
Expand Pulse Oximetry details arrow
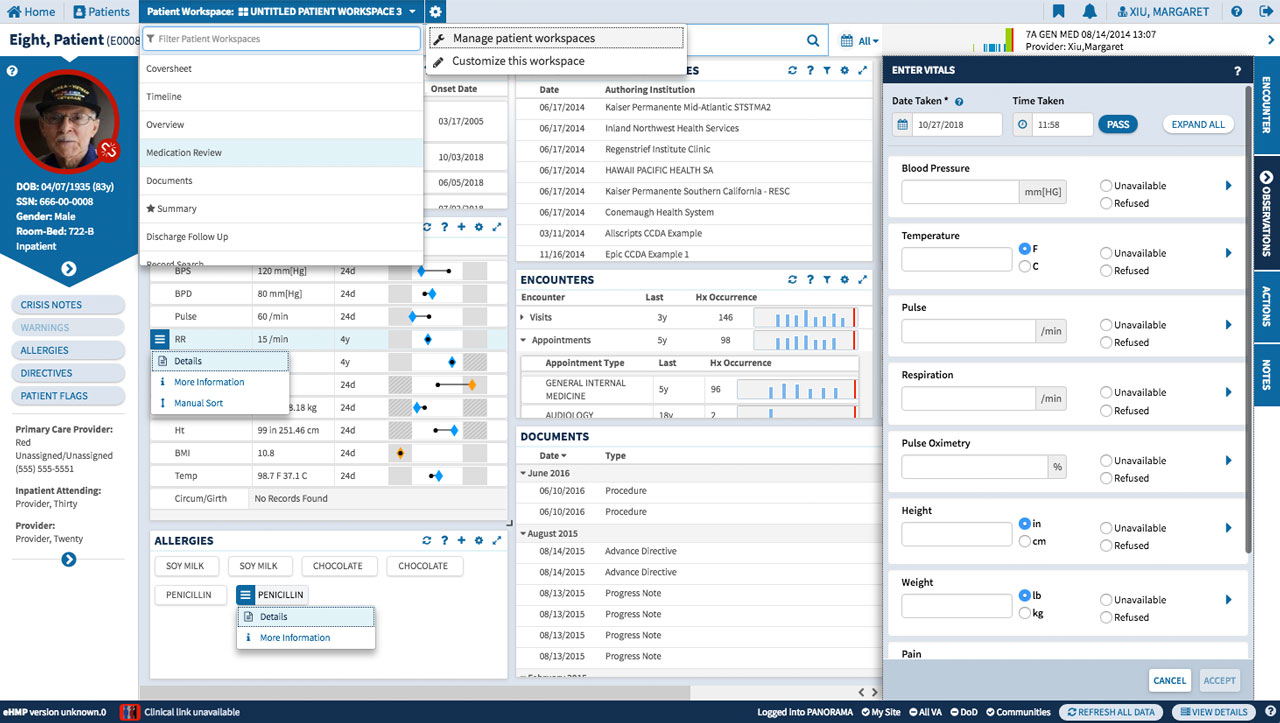pos(1229,461)
